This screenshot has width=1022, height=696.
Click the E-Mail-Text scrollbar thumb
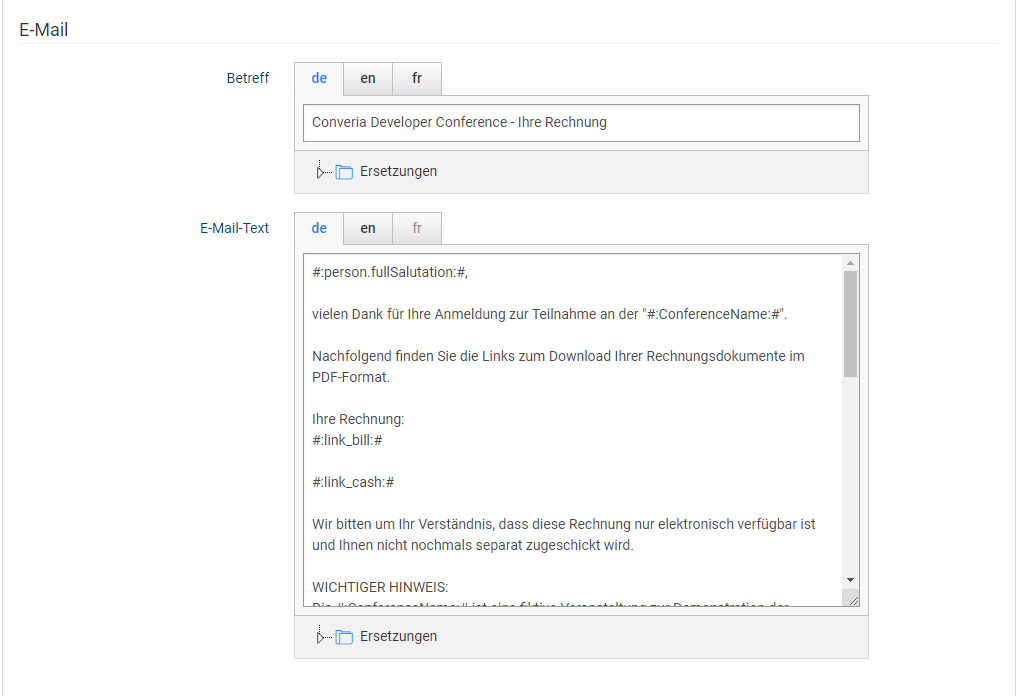(x=850, y=322)
